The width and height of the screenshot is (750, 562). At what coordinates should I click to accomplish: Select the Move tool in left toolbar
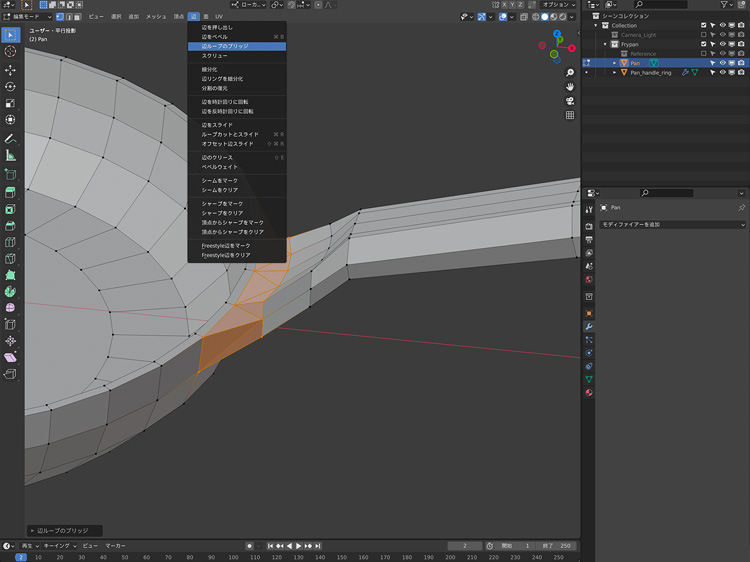click(10, 70)
